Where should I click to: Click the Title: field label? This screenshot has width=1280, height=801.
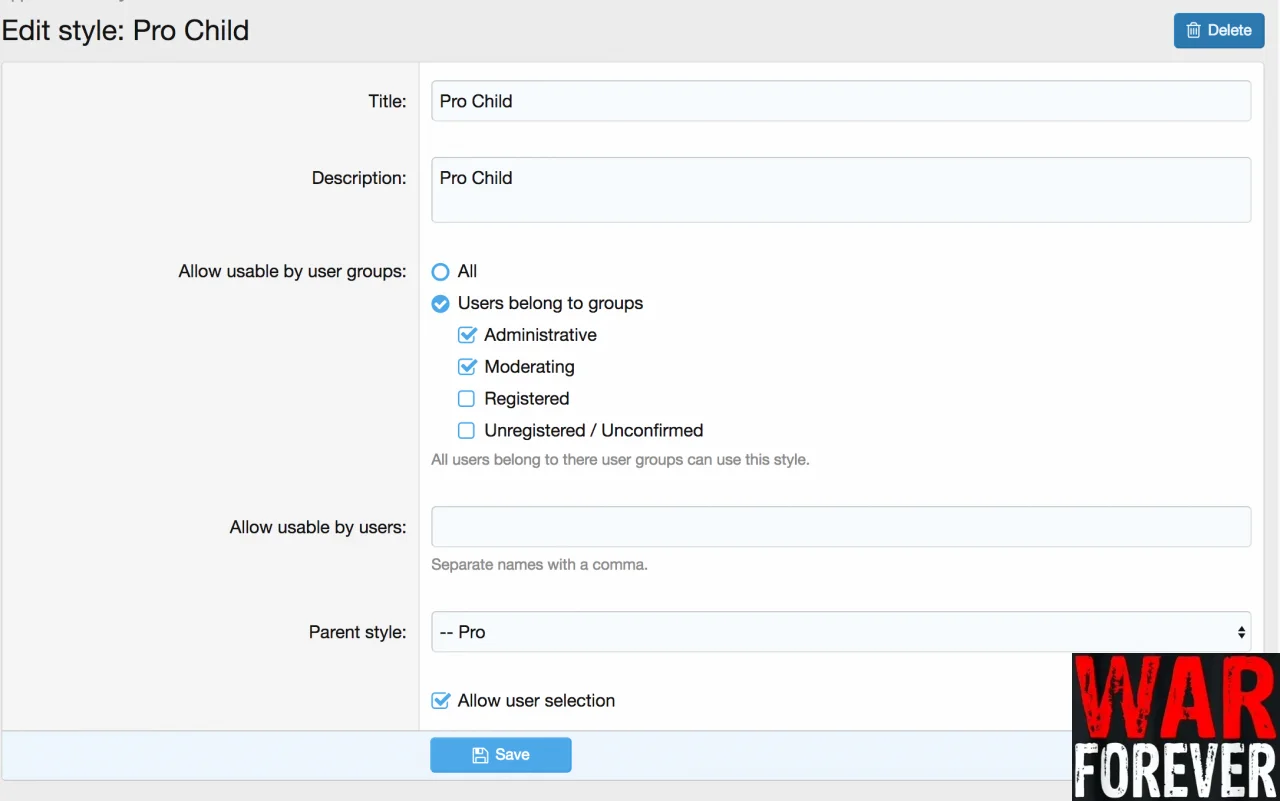pos(387,101)
